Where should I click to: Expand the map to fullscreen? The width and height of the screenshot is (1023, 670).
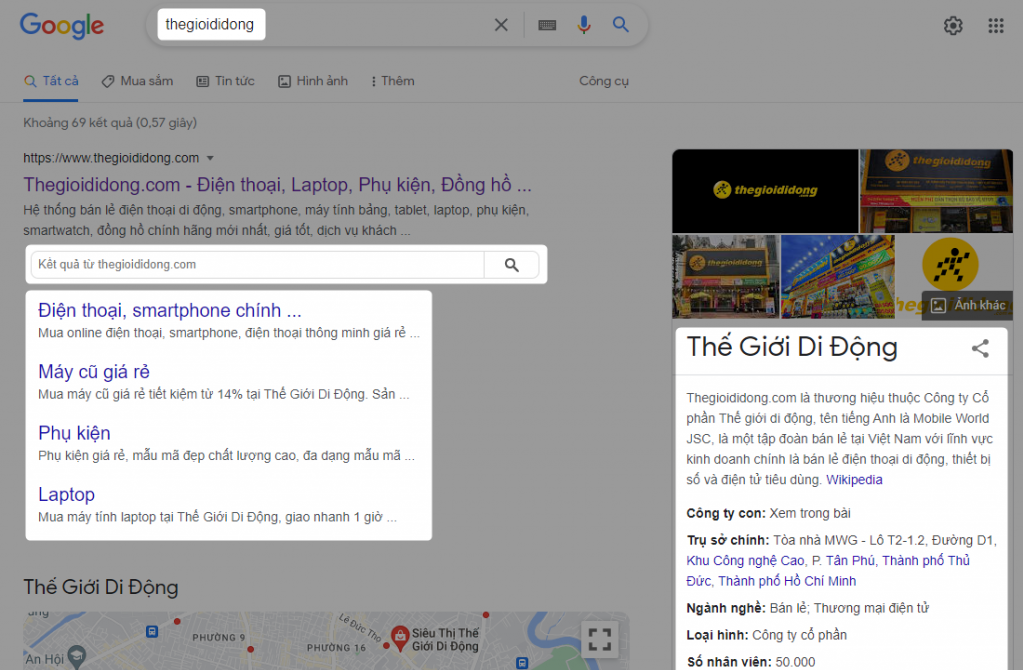point(600,639)
